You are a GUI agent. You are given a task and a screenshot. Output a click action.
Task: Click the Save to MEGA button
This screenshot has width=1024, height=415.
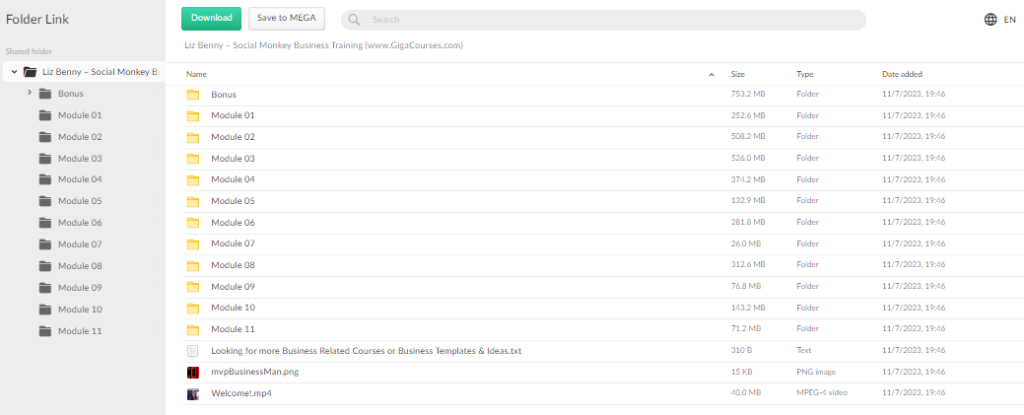[x=286, y=18]
